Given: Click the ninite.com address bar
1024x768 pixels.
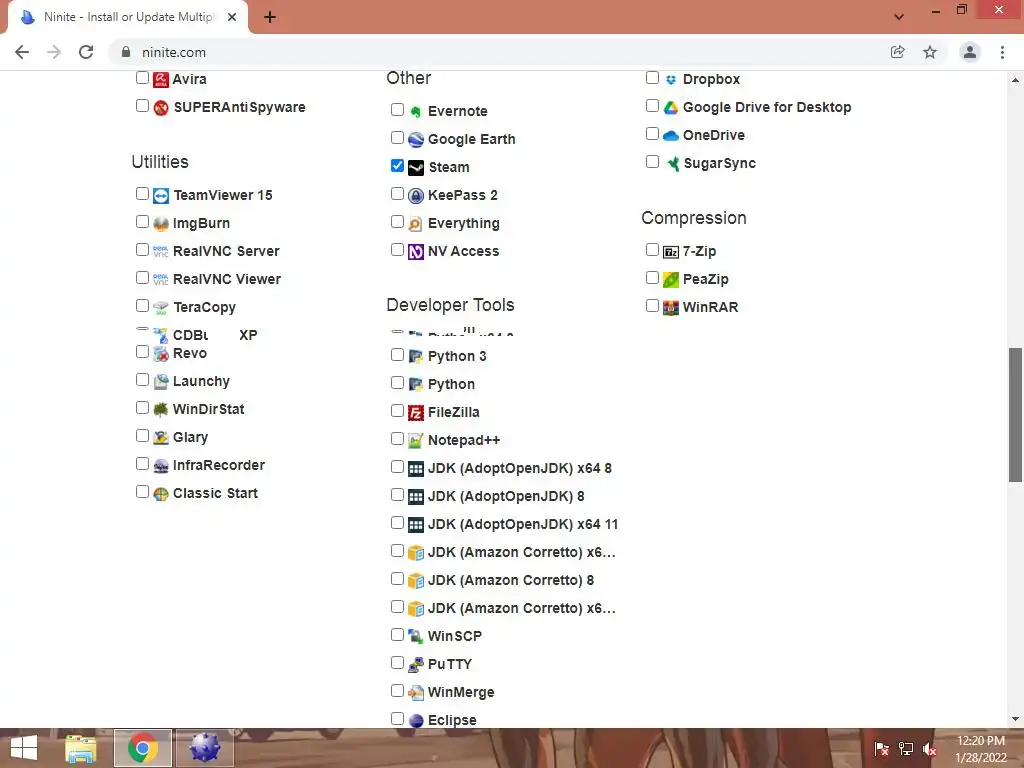Looking at the screenshot, I should coord(500,52).
